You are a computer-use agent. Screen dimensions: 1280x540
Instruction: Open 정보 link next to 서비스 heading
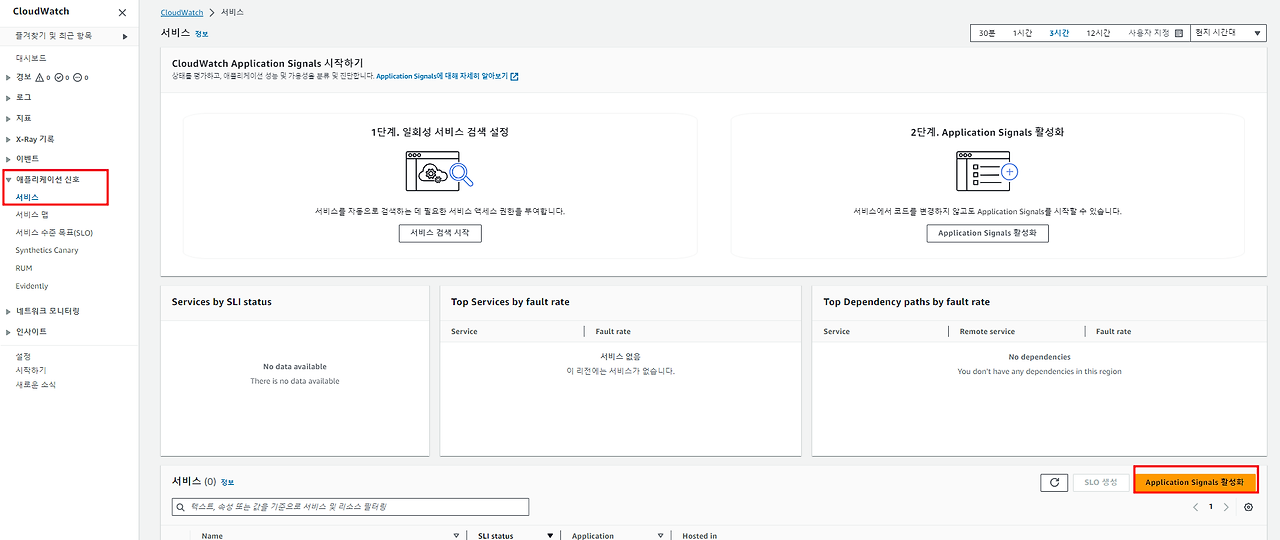pyautogui.click(x=202, y=34)
